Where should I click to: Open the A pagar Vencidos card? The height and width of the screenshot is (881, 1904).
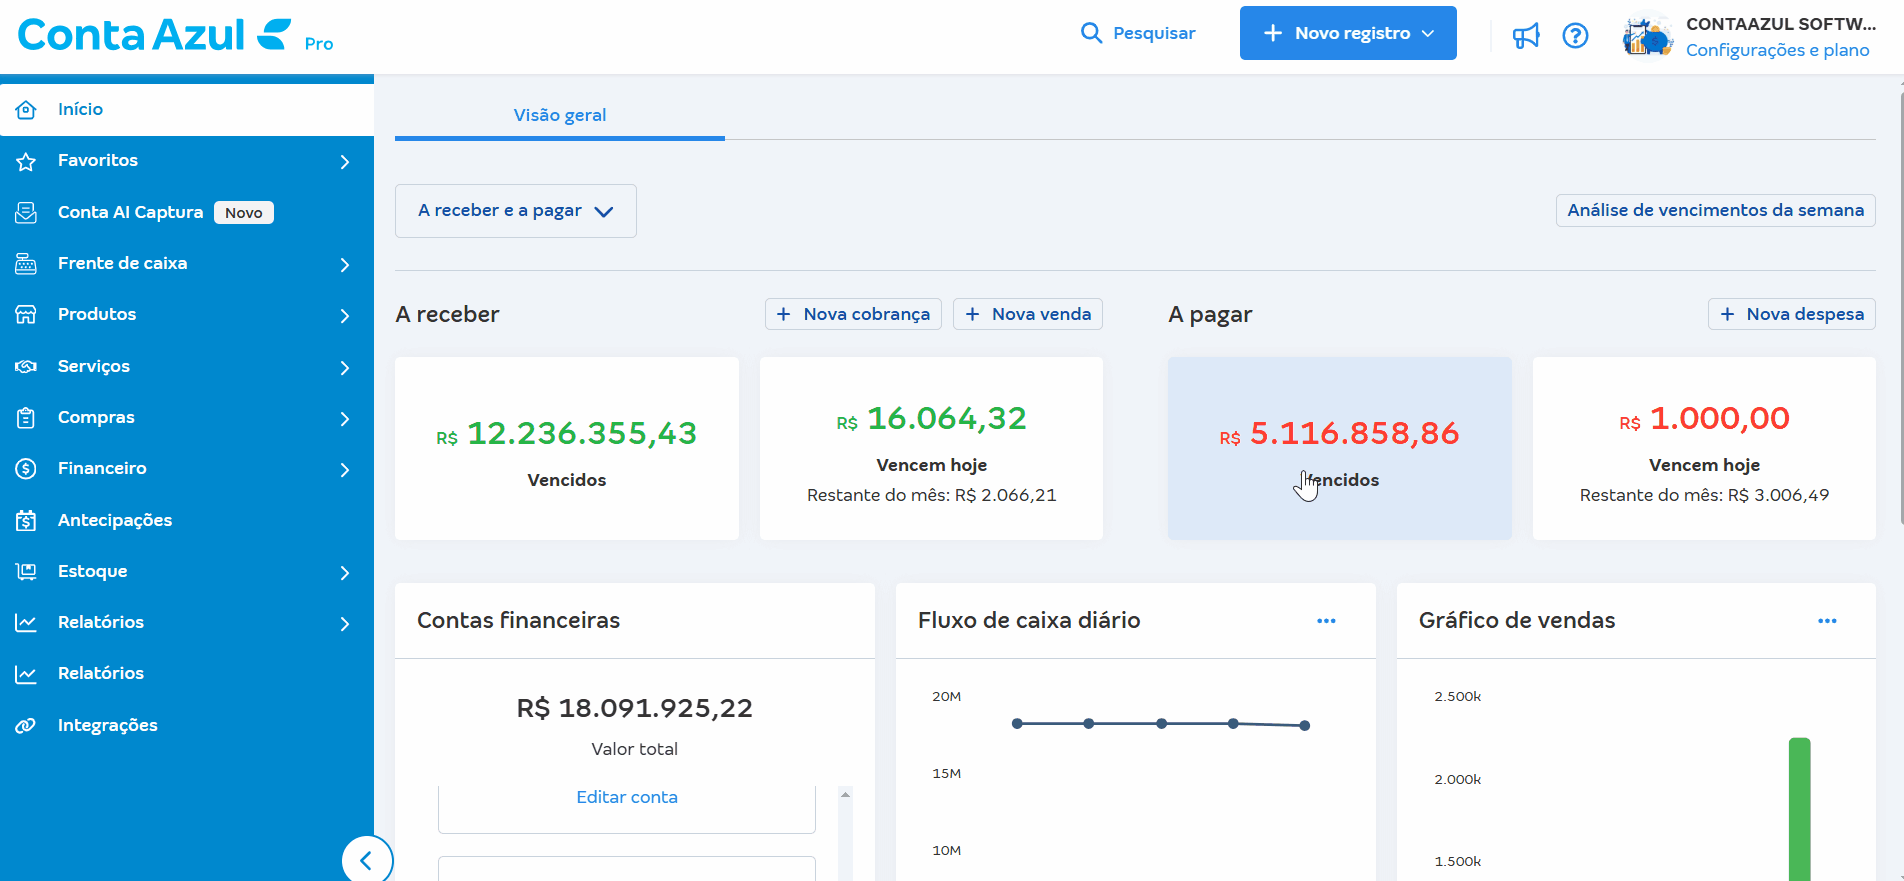click(1340, 449)
